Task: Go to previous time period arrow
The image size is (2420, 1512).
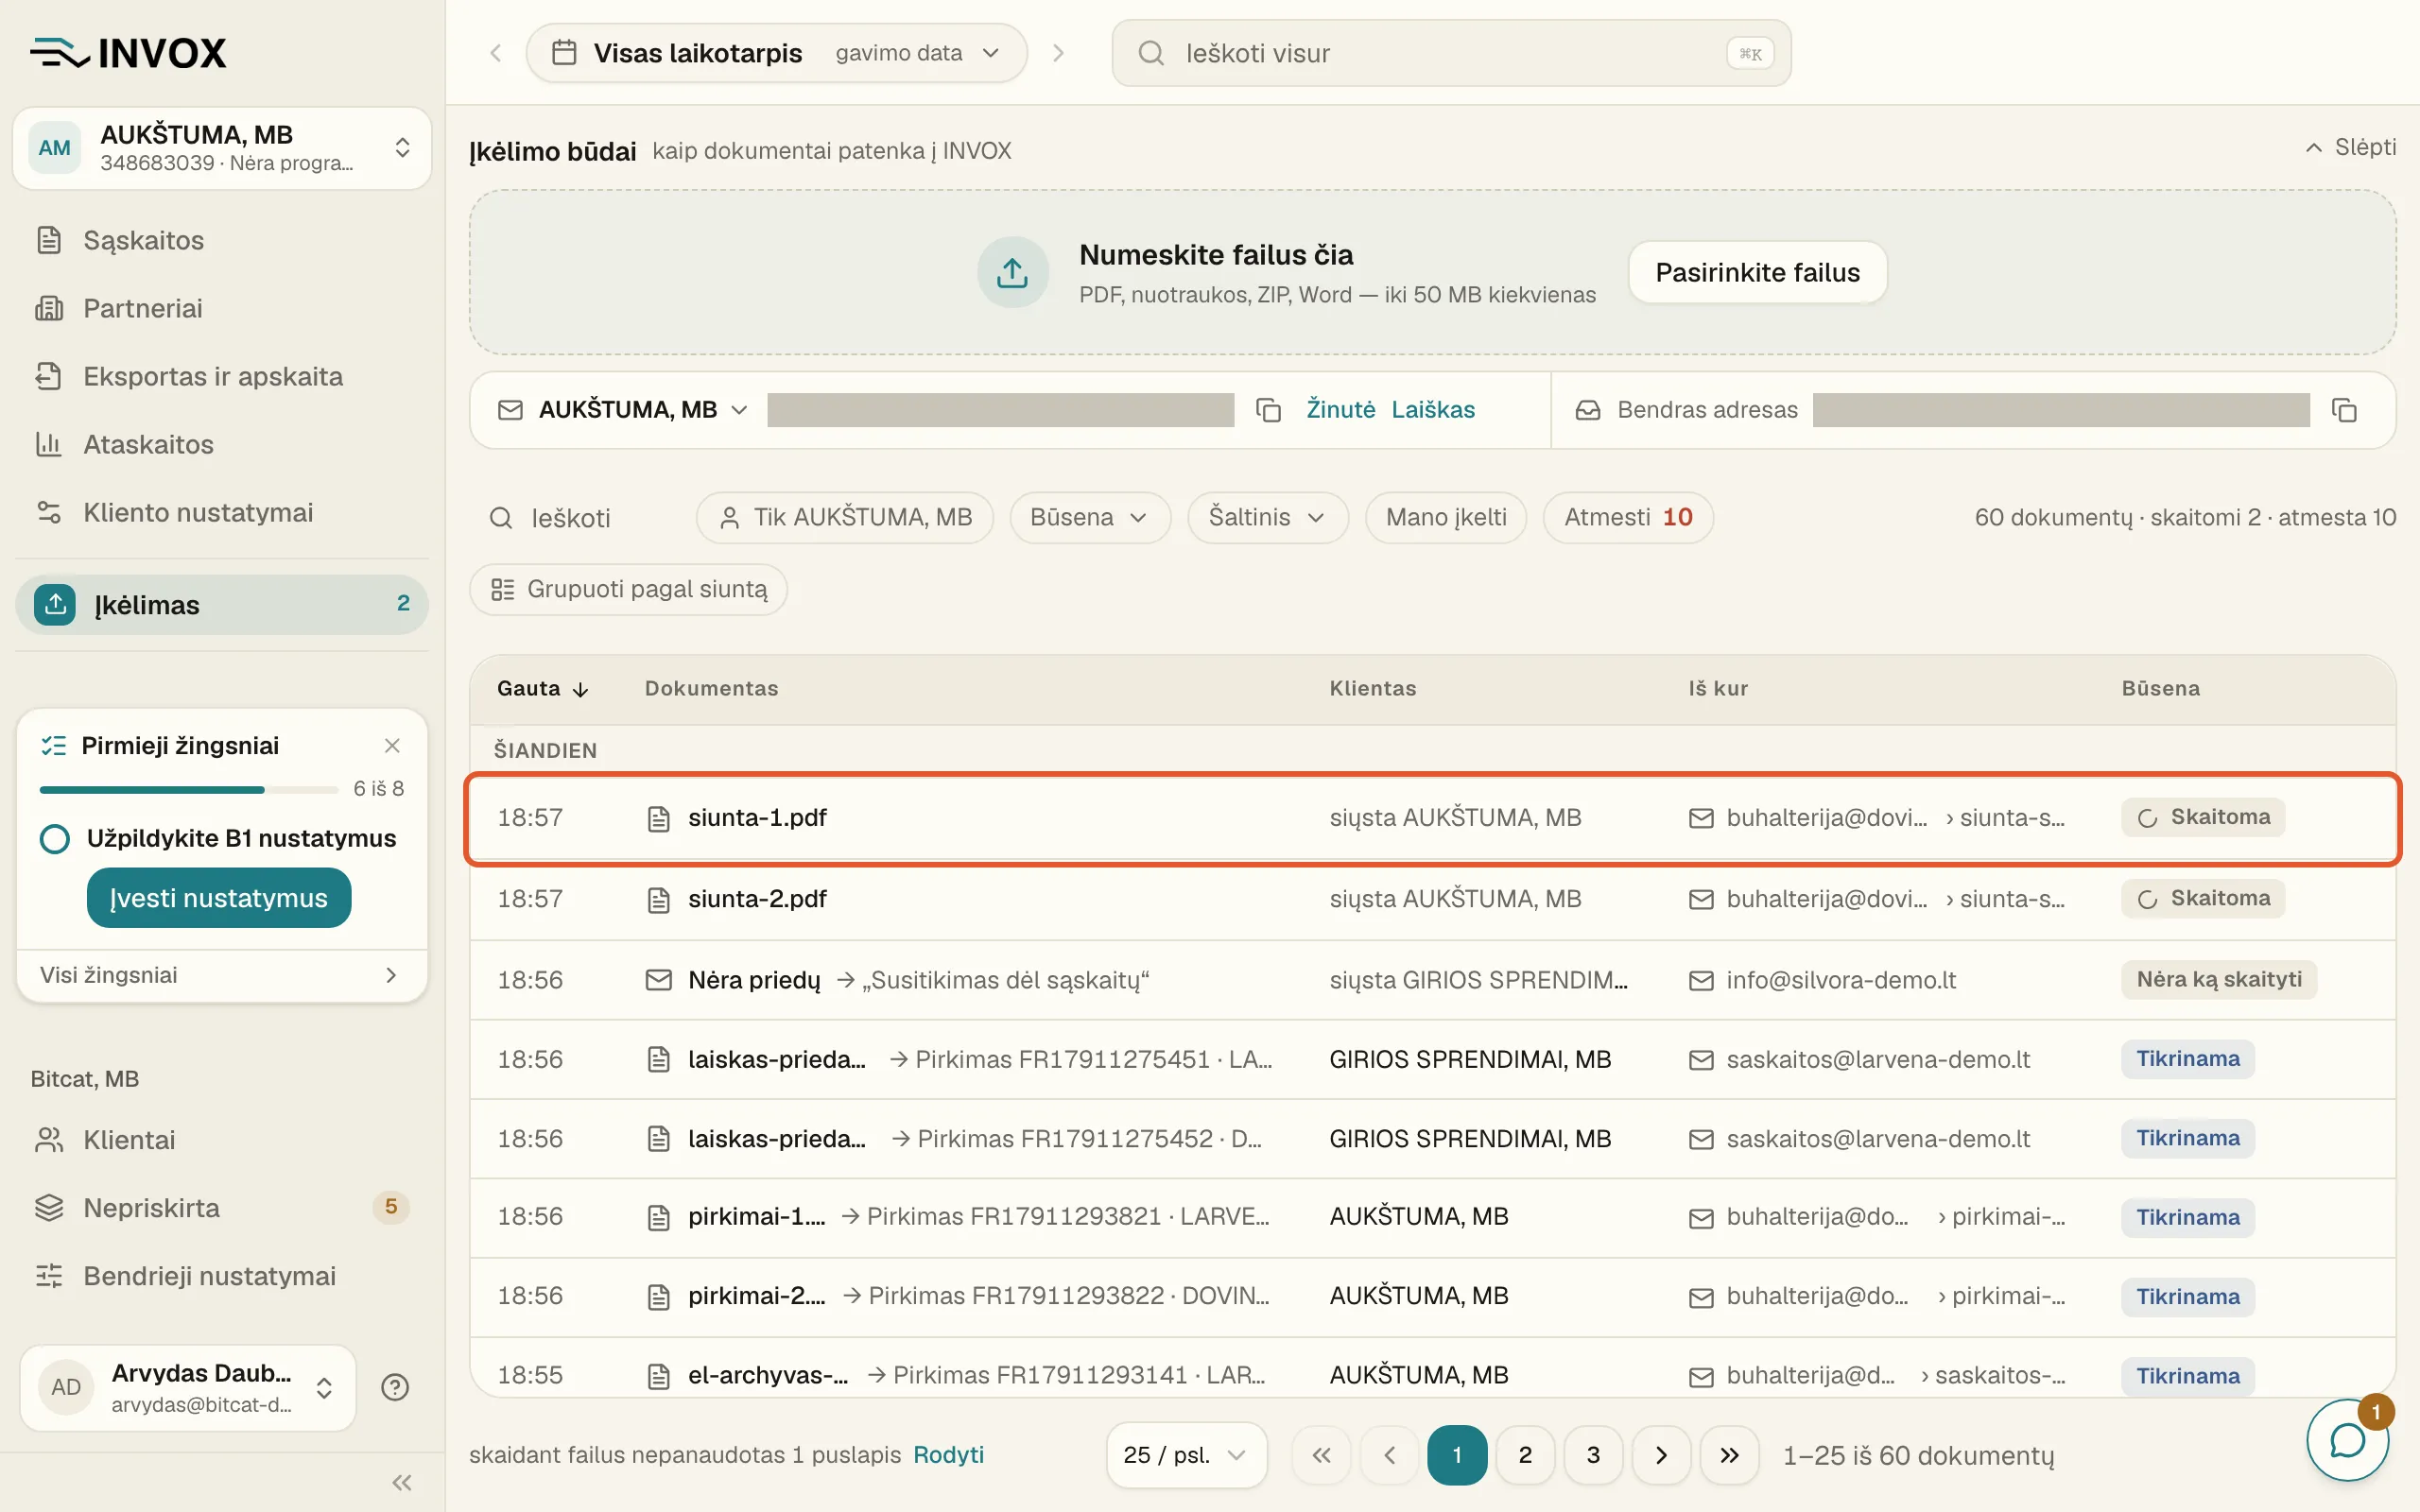Action: 495,53
